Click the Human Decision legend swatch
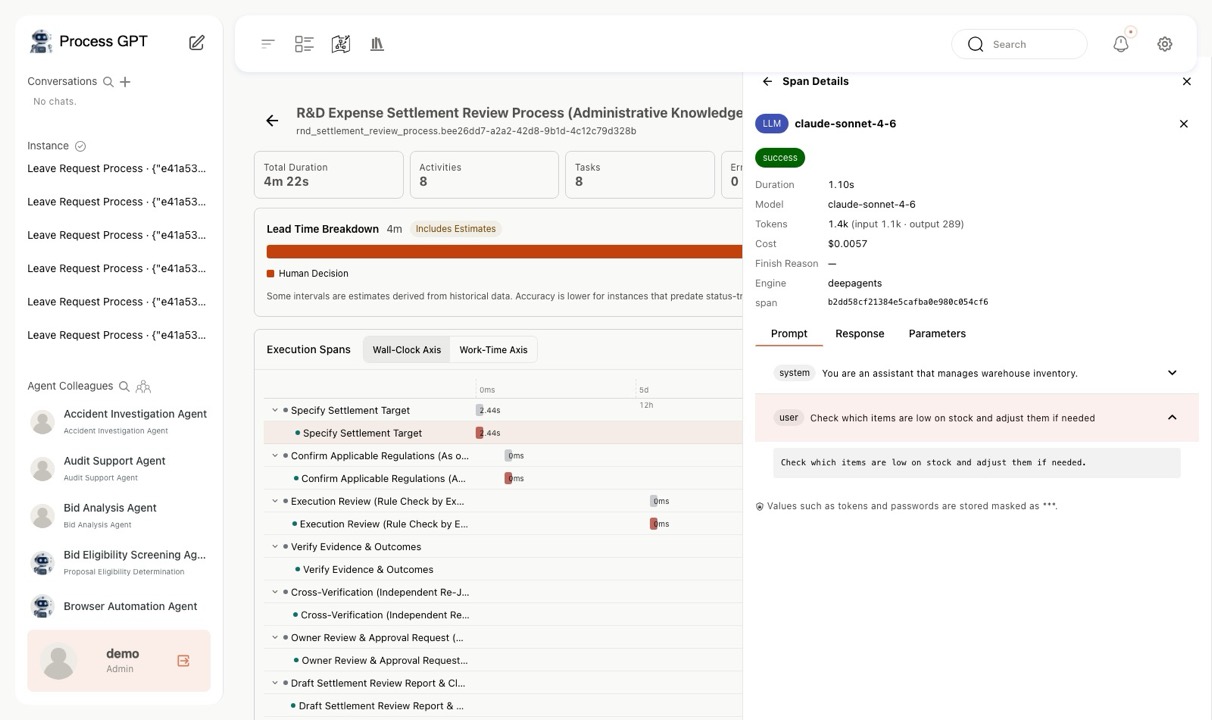The width and height of the screenshot is (1212, 720). (271, 274)
